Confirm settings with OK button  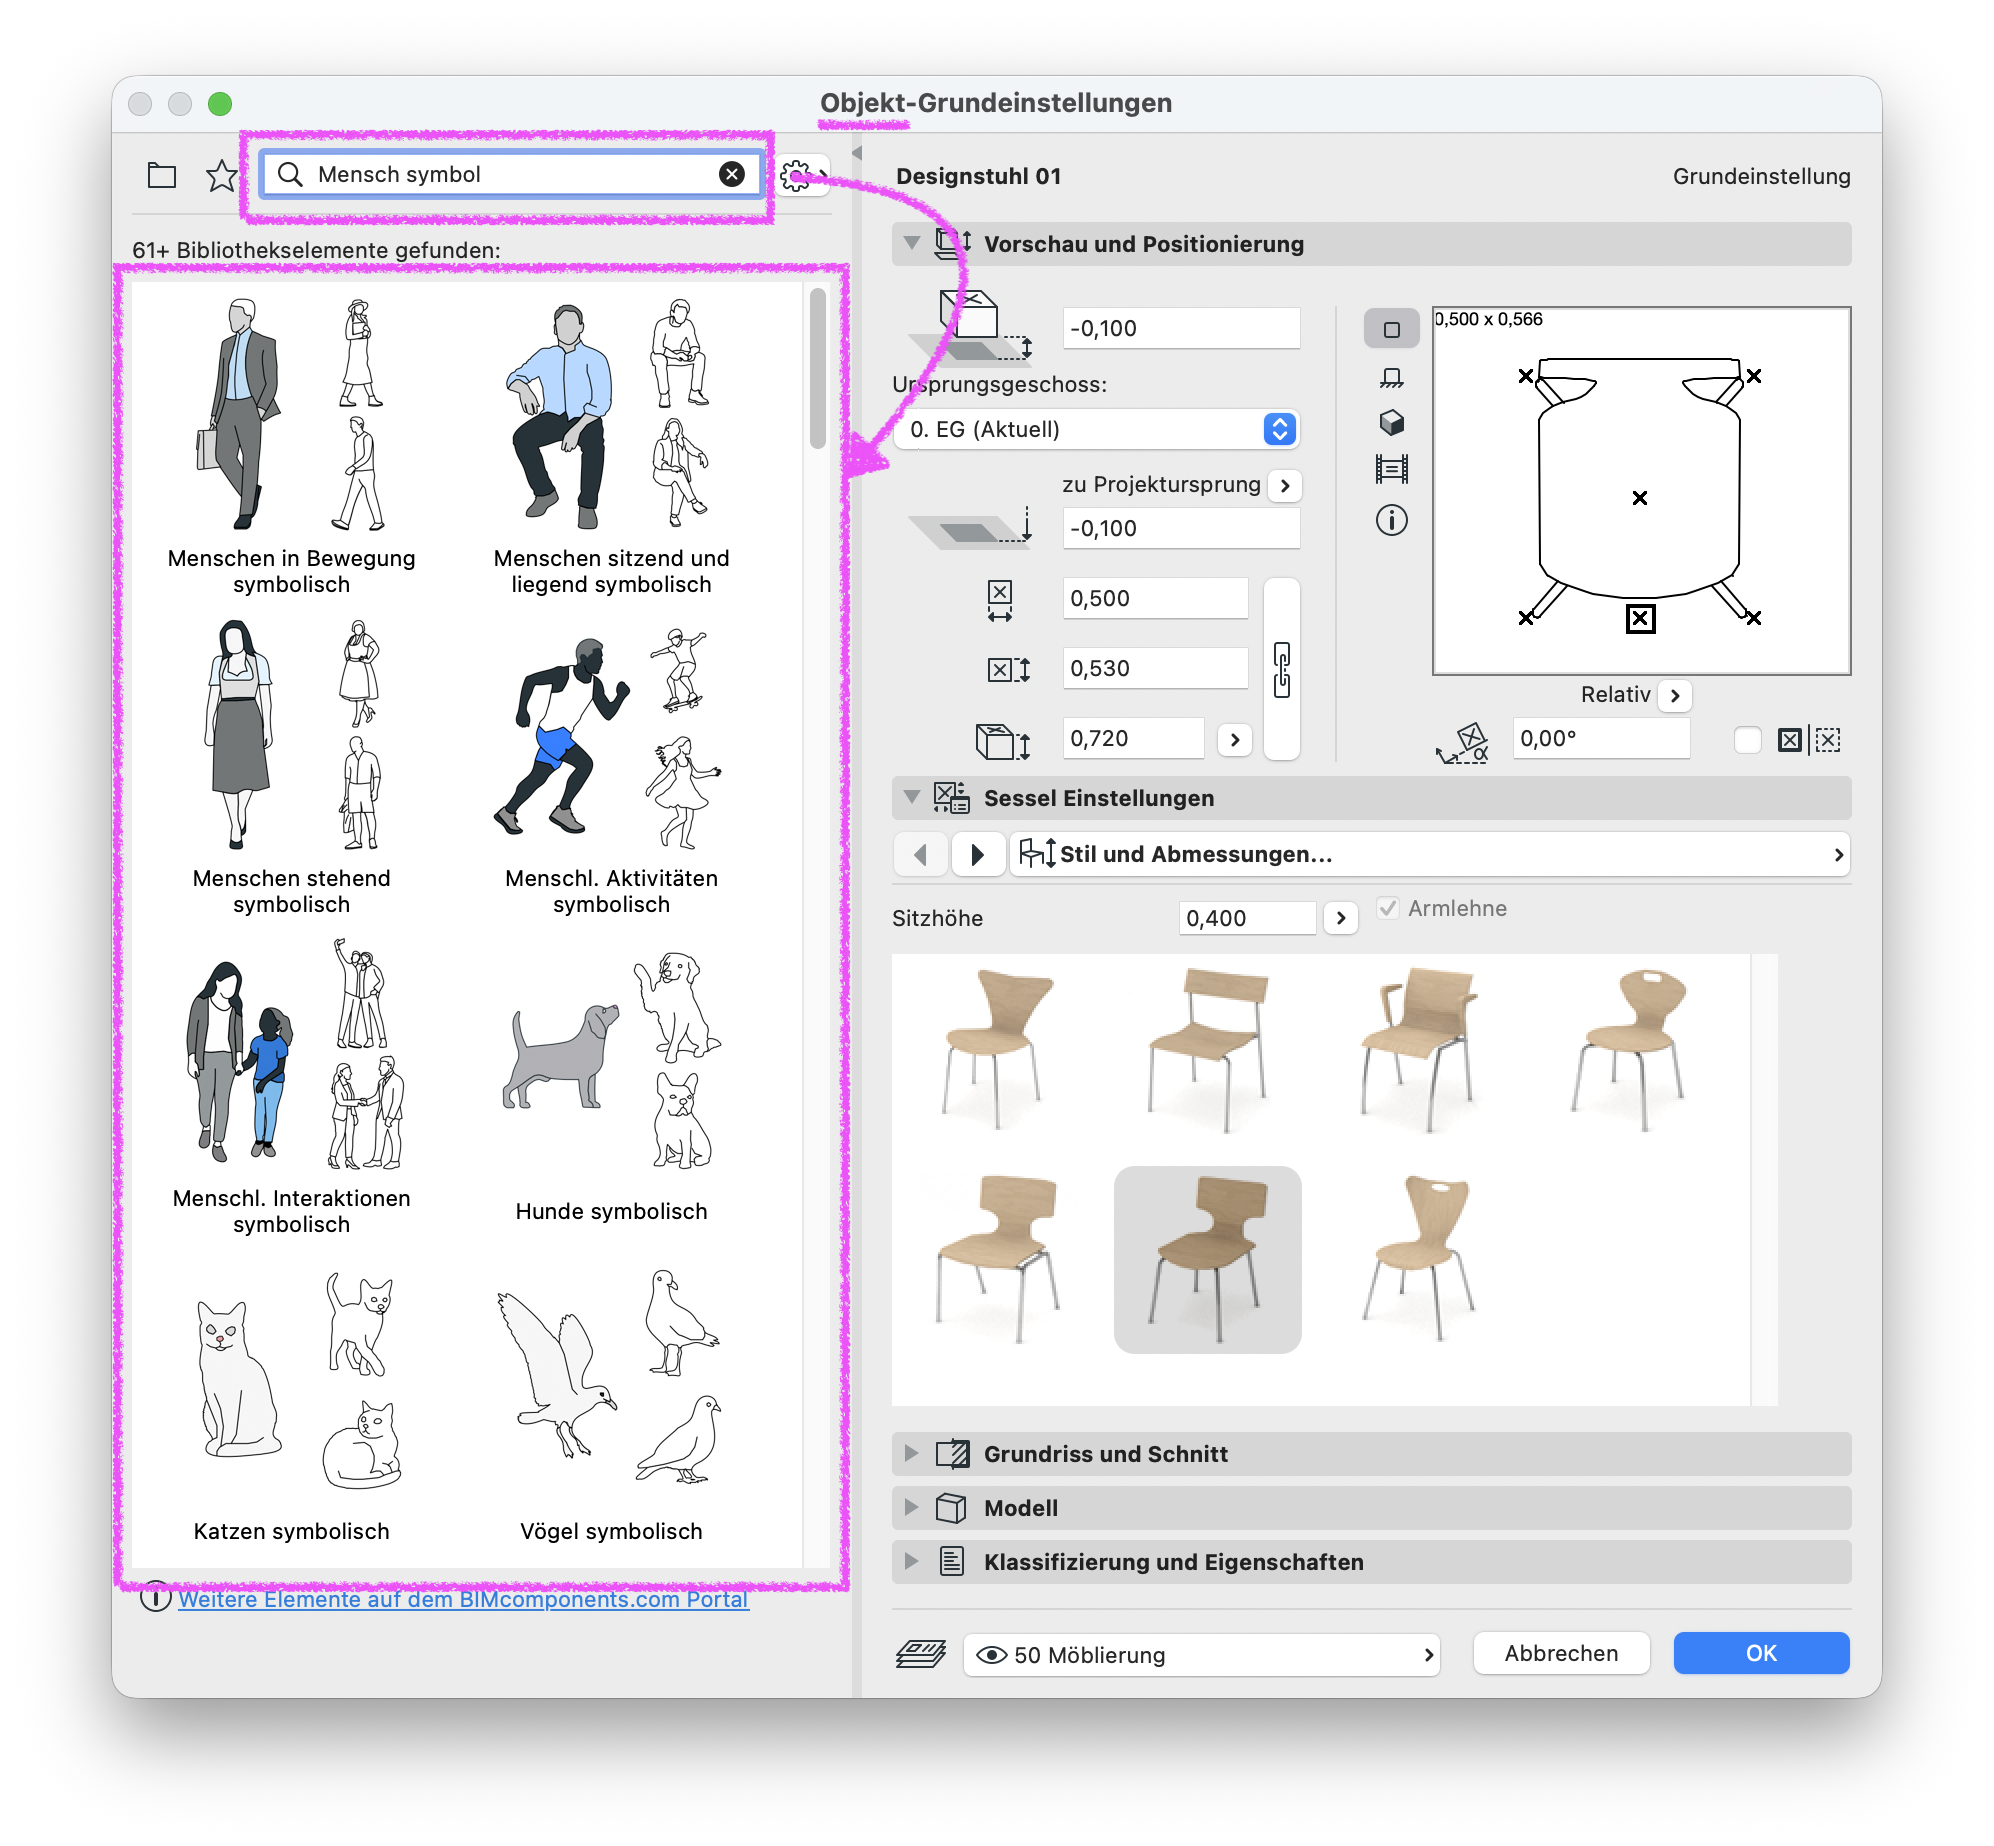(1761, 1653)
